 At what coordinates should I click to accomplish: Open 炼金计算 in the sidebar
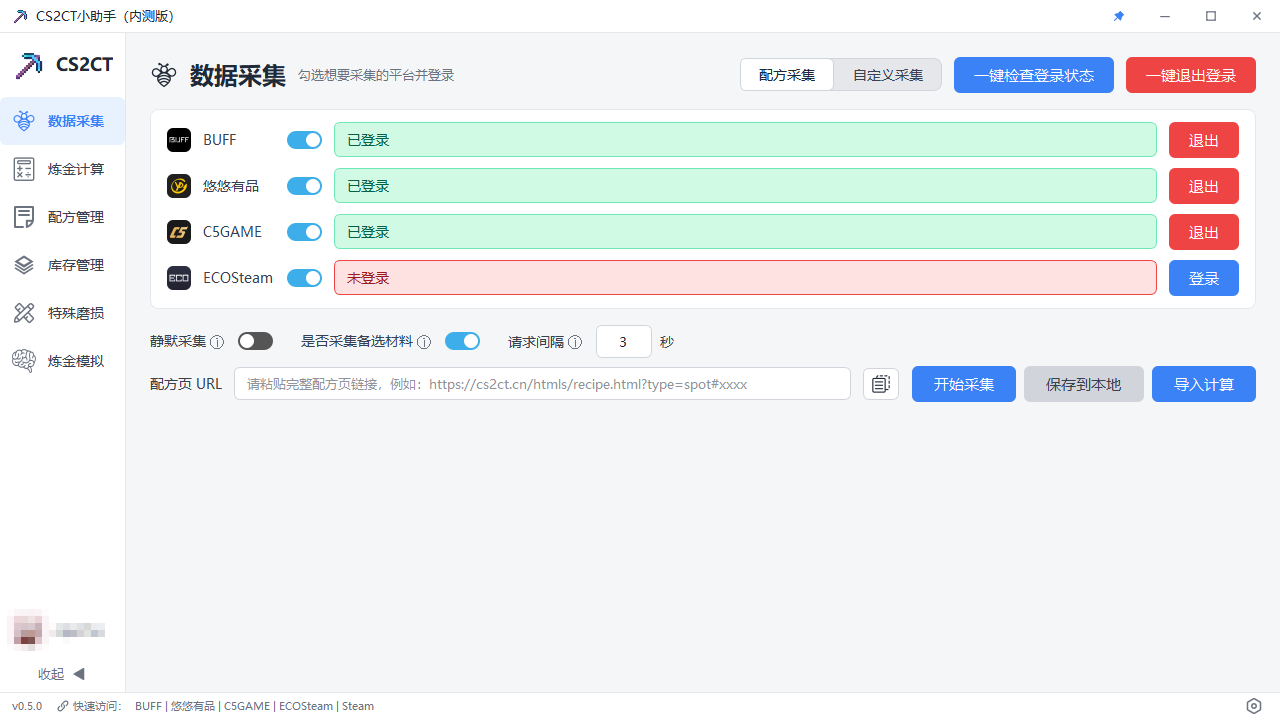[63, 169]
